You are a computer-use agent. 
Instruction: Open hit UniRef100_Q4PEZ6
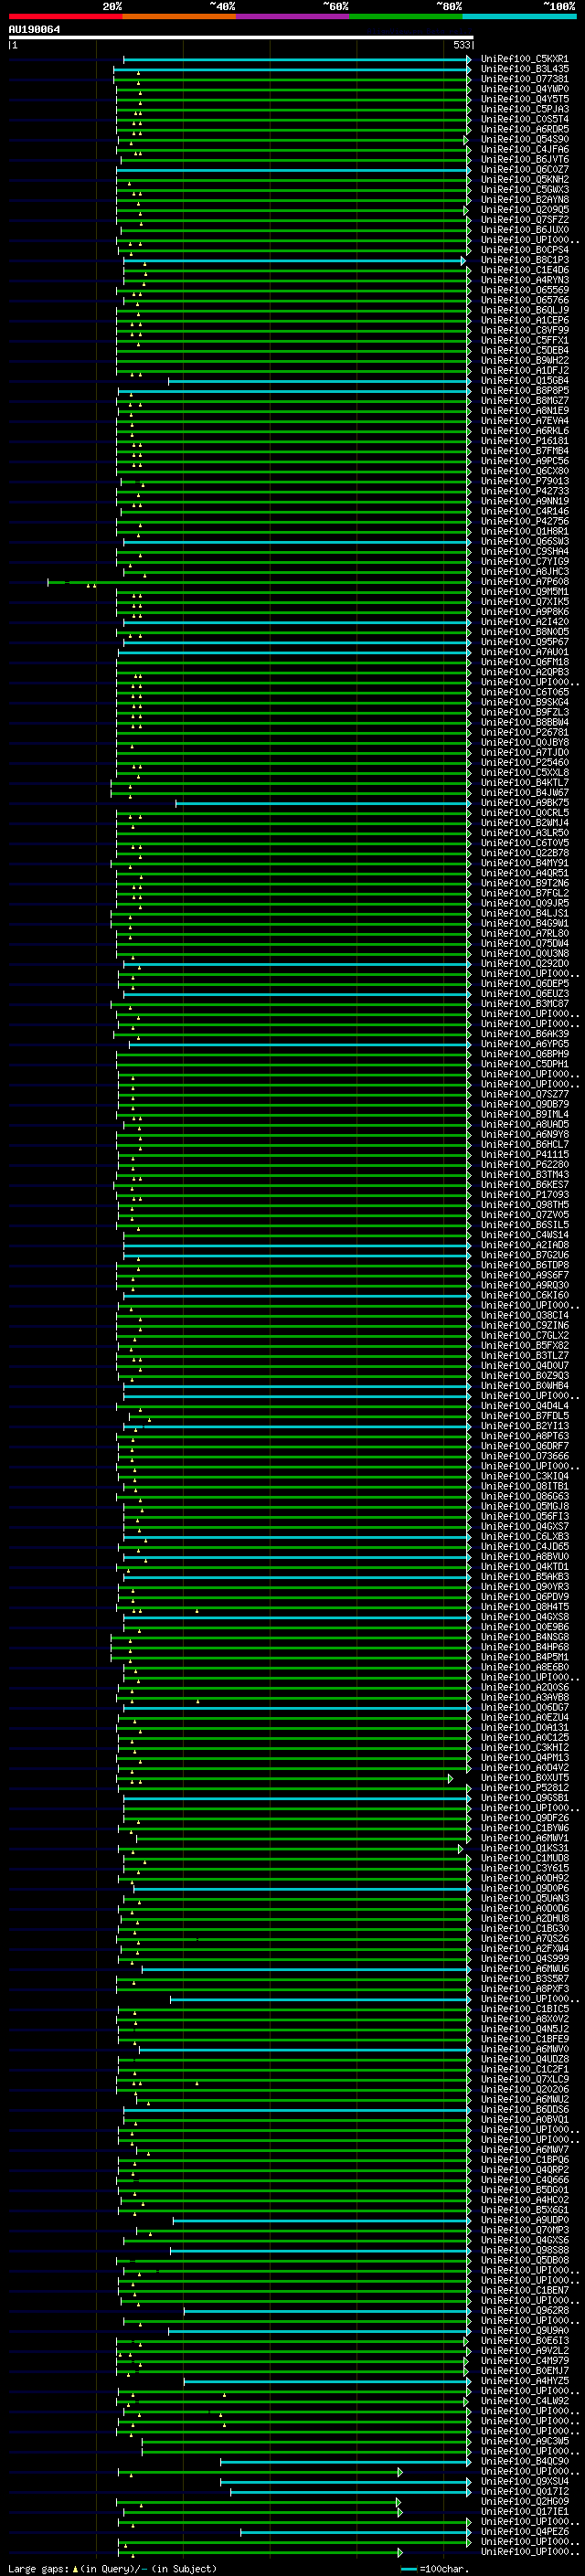point(525,2532)
